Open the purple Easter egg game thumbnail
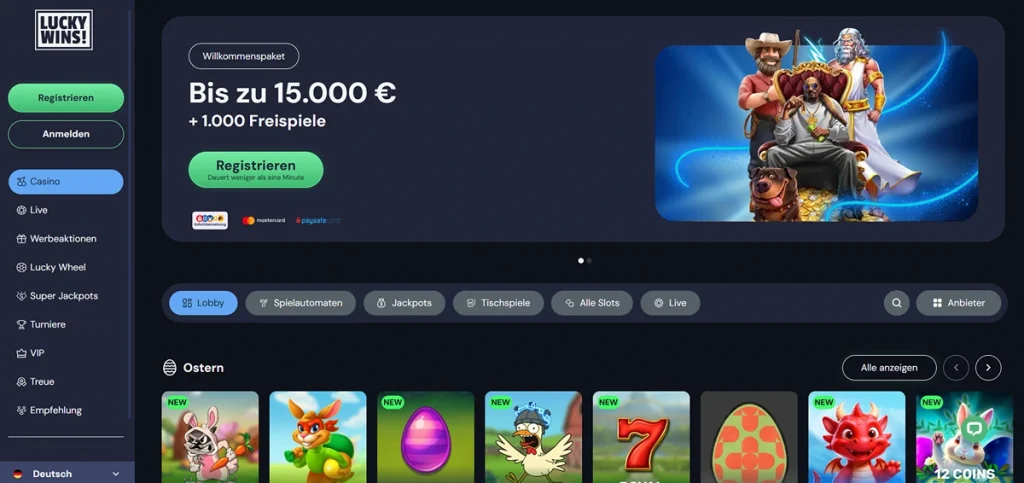 click(x=426, y=437)
